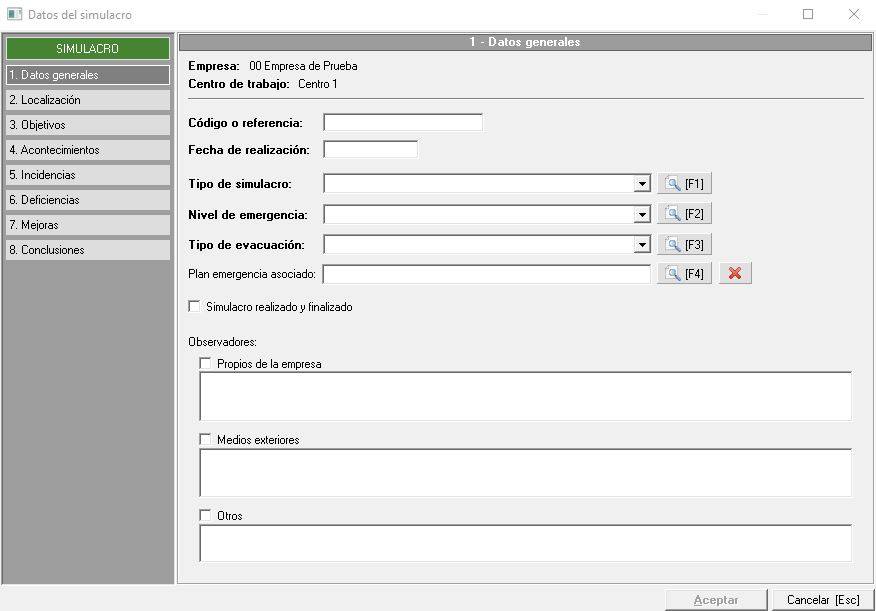Select the '3. Objetivos' sidebar item

(x=87, y=125)
